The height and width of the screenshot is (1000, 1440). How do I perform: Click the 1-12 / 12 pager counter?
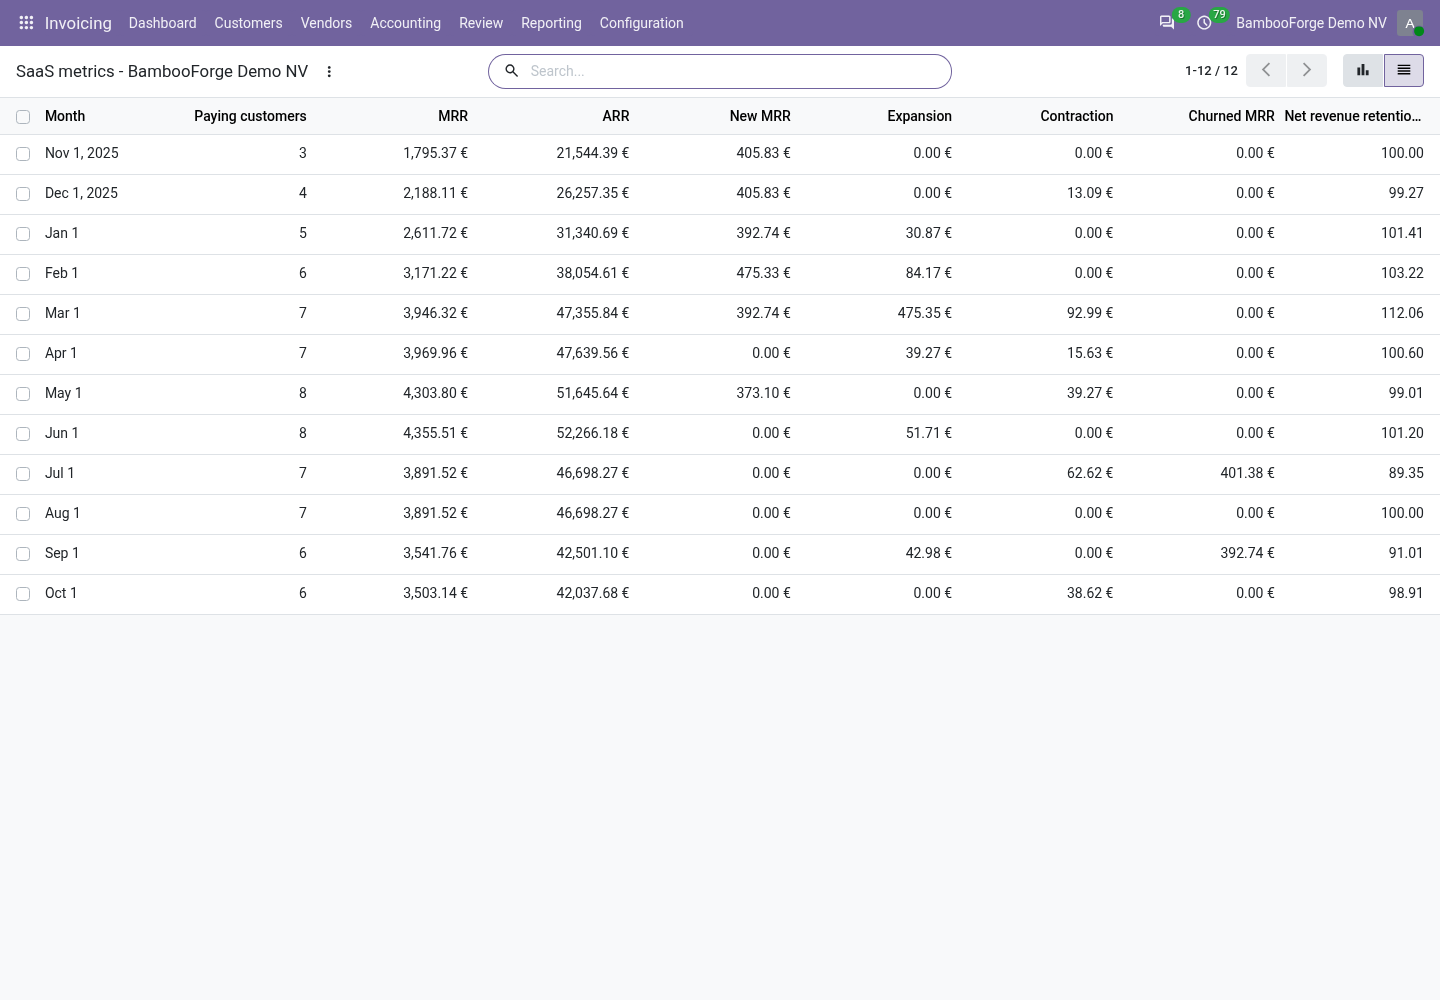(x=1211, y=70)
